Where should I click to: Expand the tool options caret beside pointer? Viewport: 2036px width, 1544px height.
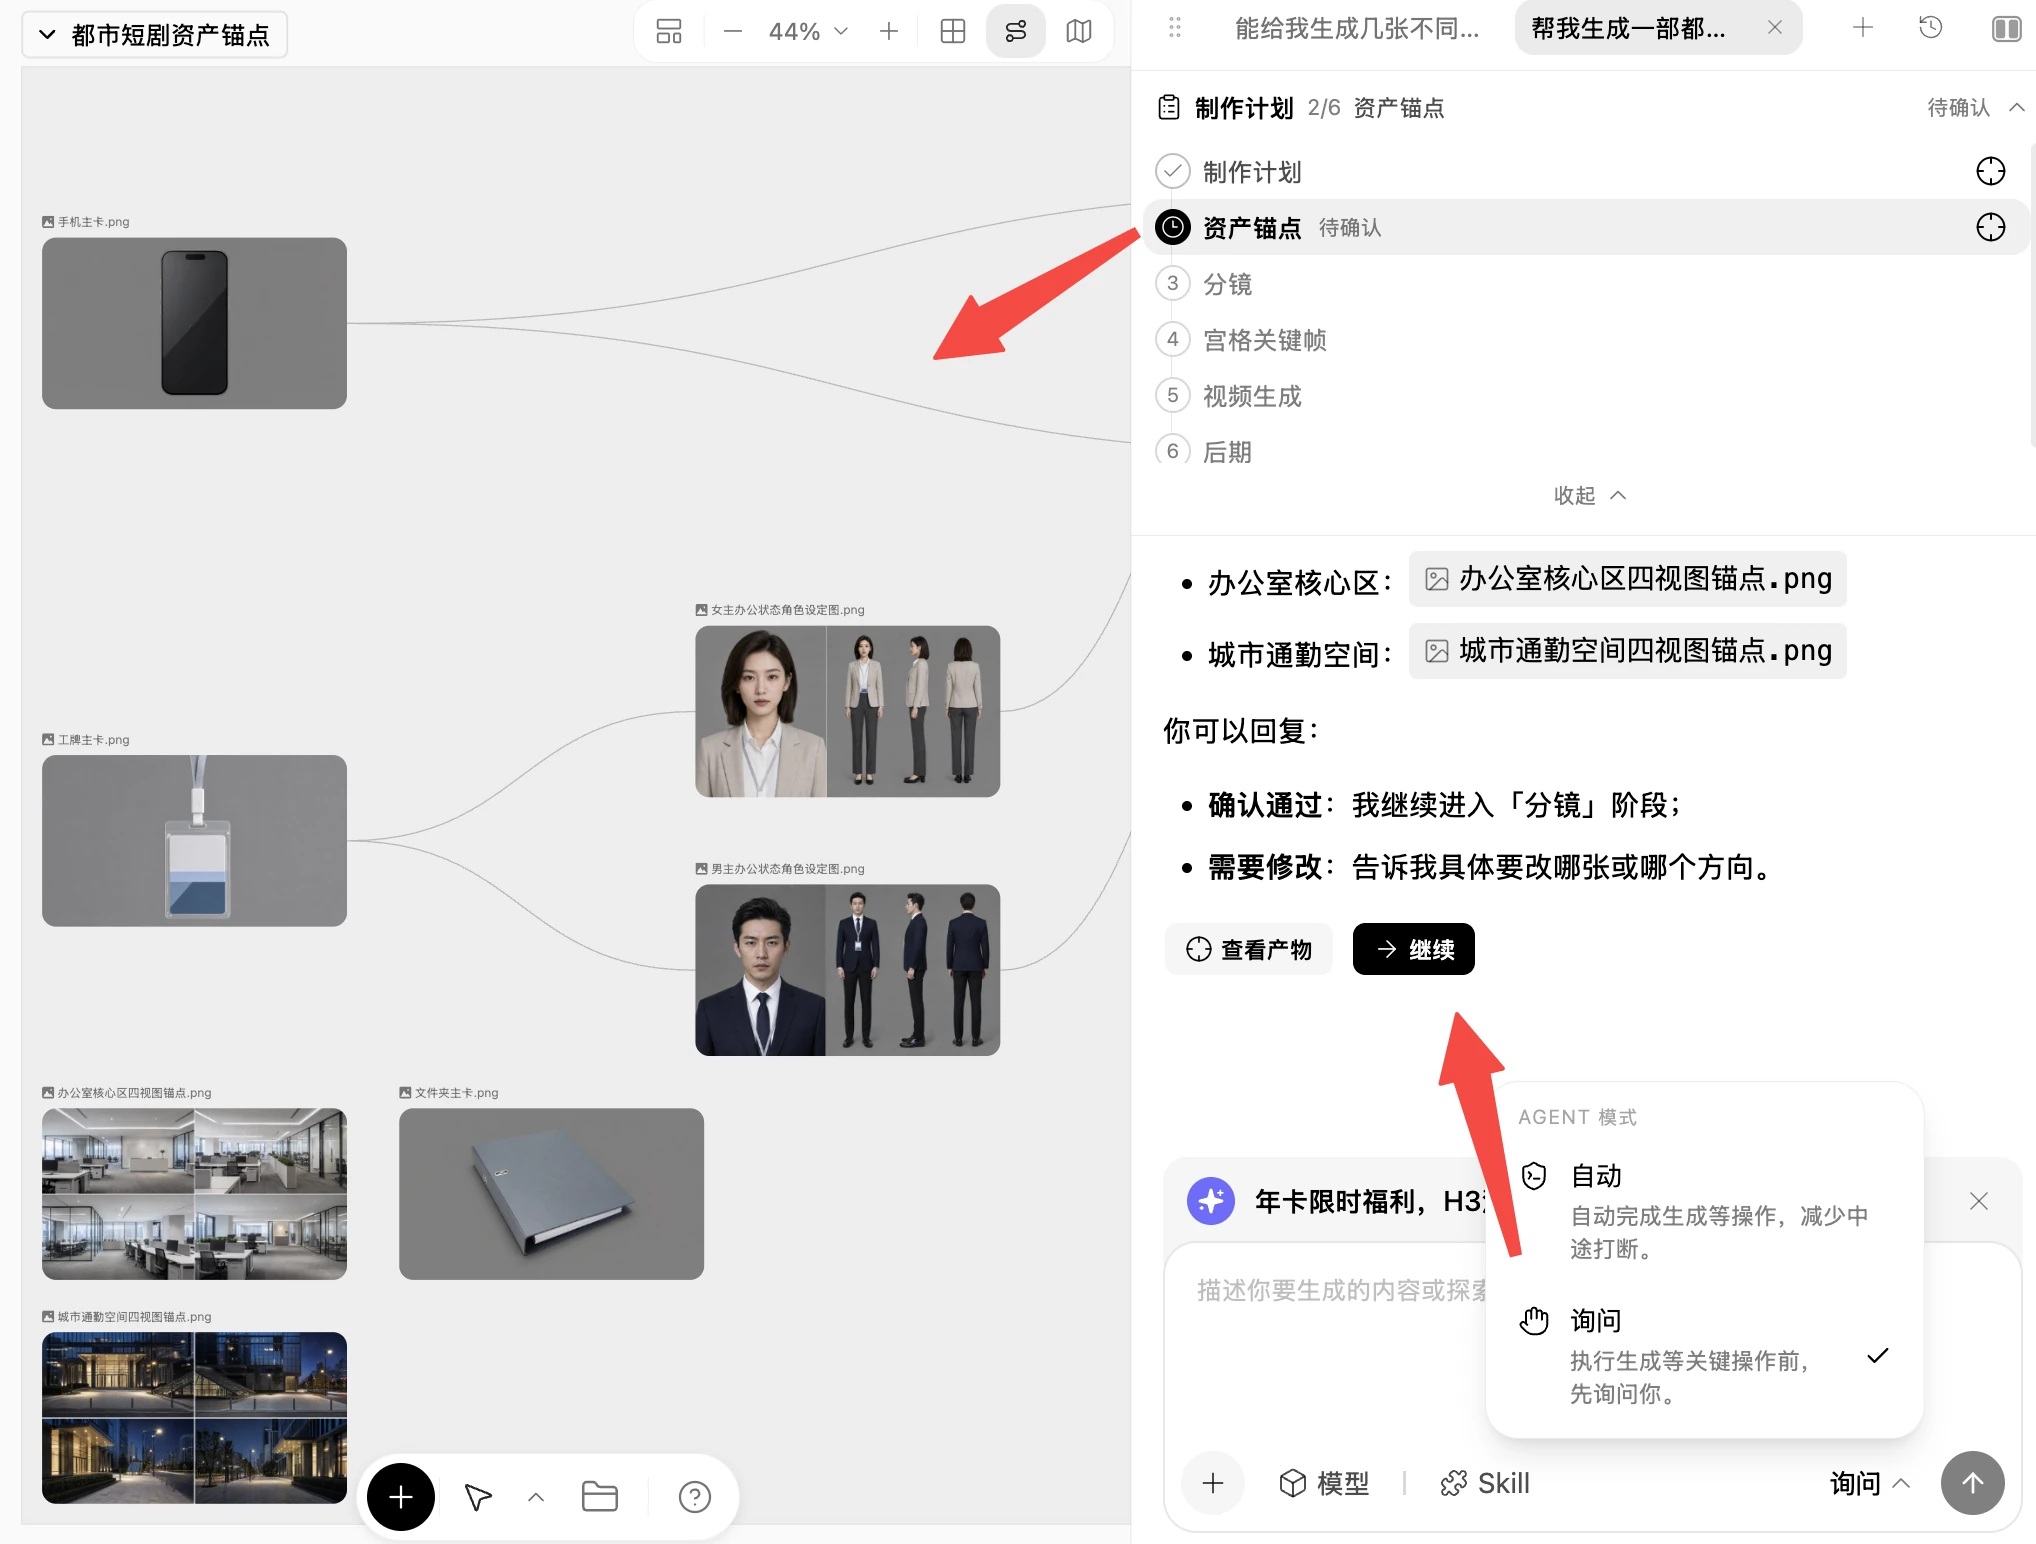point(536,1497)
